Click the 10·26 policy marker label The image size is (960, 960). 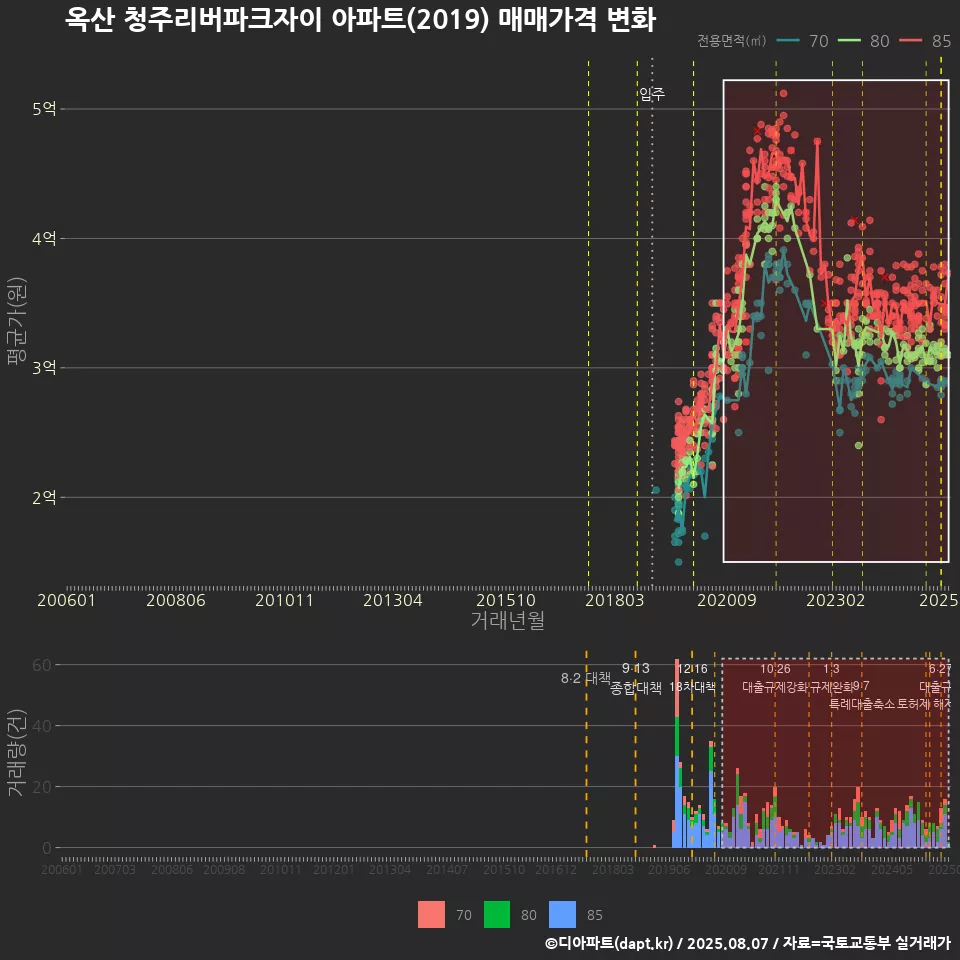[x=775, y=669]
